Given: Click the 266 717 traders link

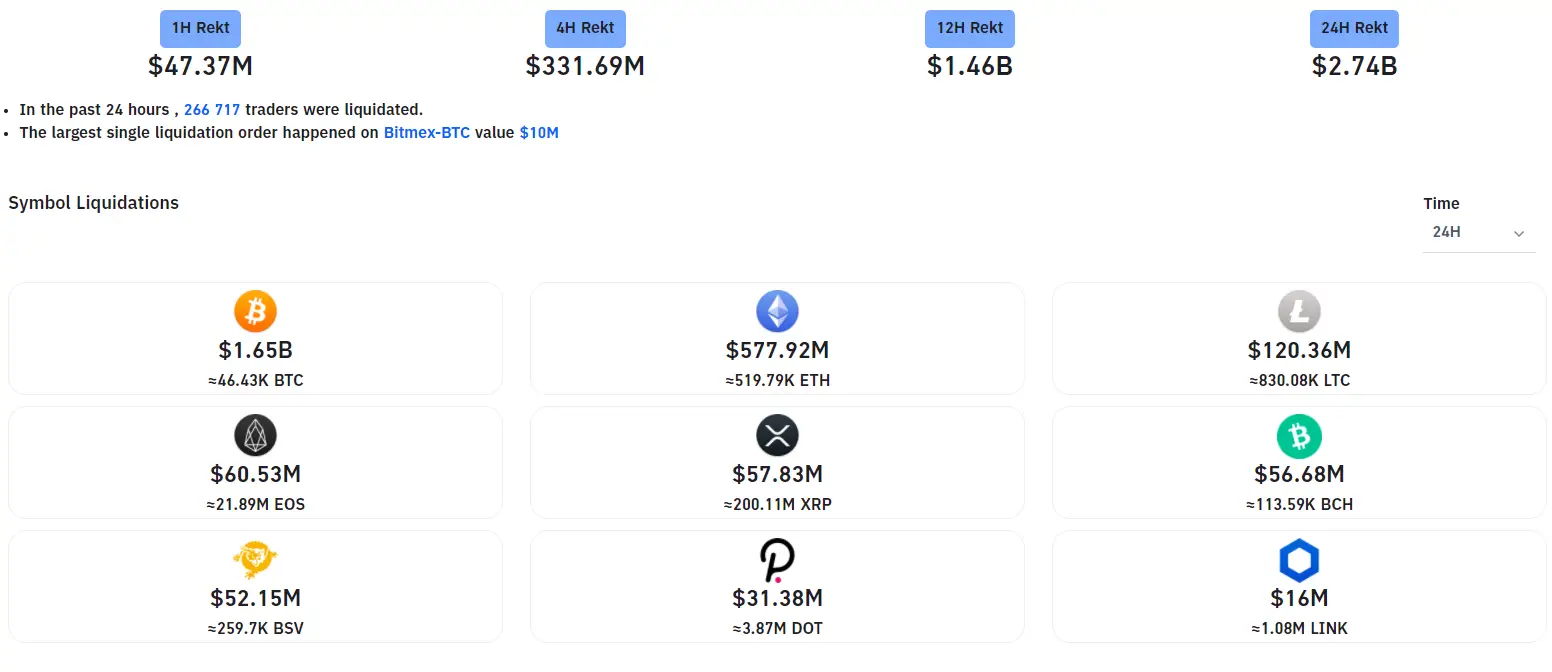Looking at the screenshot, I should click(x=212, y=110).
